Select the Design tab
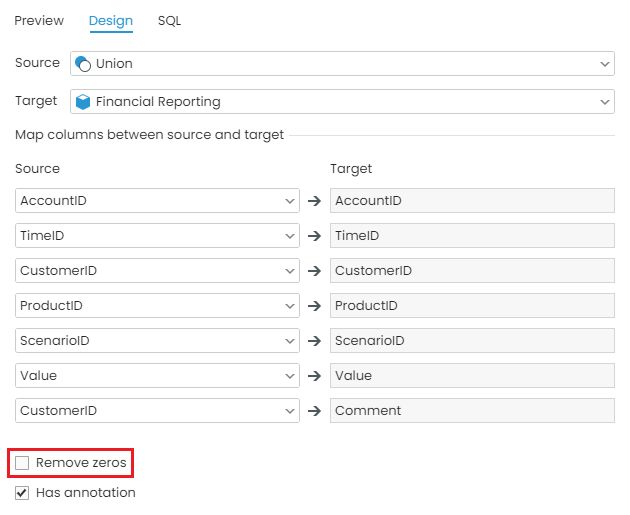 pos(111,20)
